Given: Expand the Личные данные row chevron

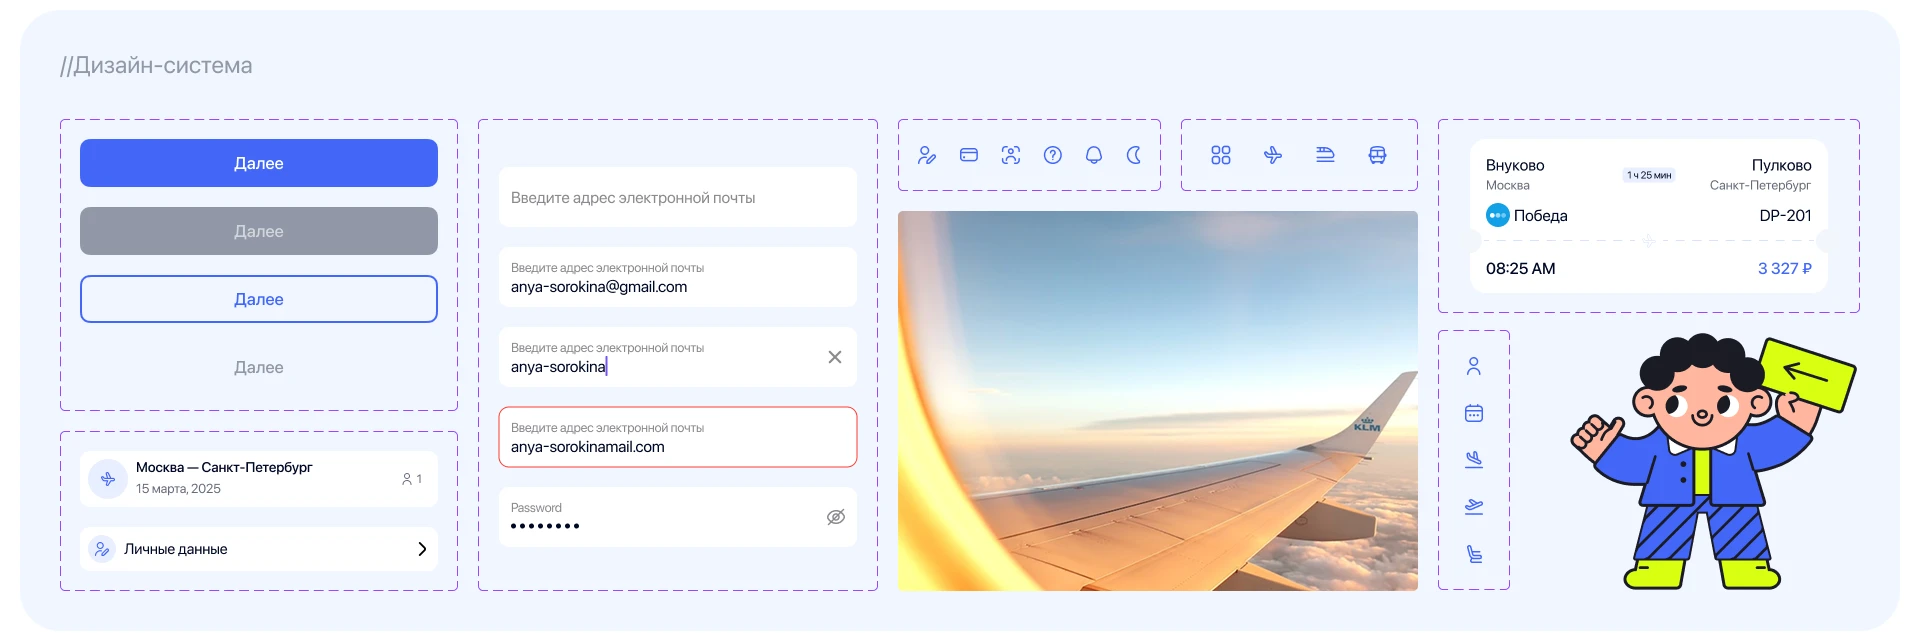Looking at the screenshot, I should click(422, 549).
